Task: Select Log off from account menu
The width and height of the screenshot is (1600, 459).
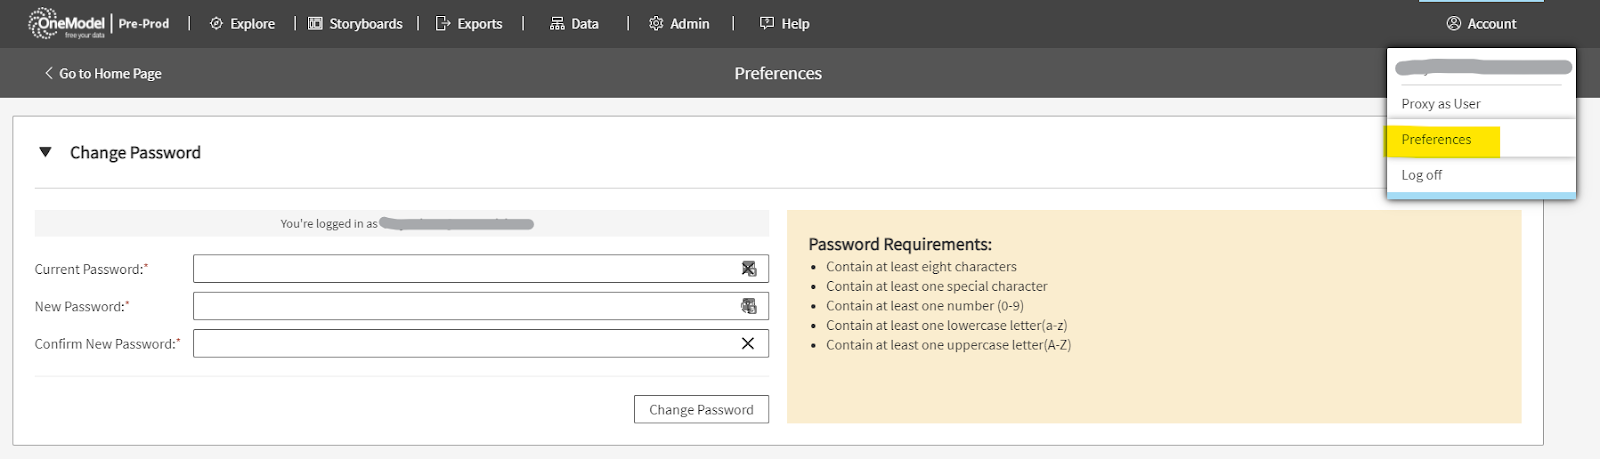Action: click(x=1421, y=175)
